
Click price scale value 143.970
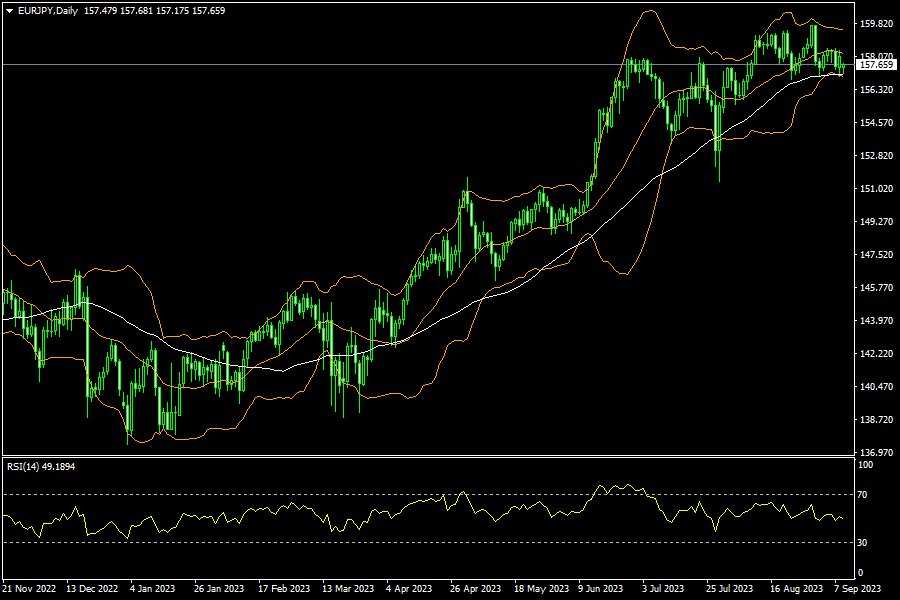[876, 320]
